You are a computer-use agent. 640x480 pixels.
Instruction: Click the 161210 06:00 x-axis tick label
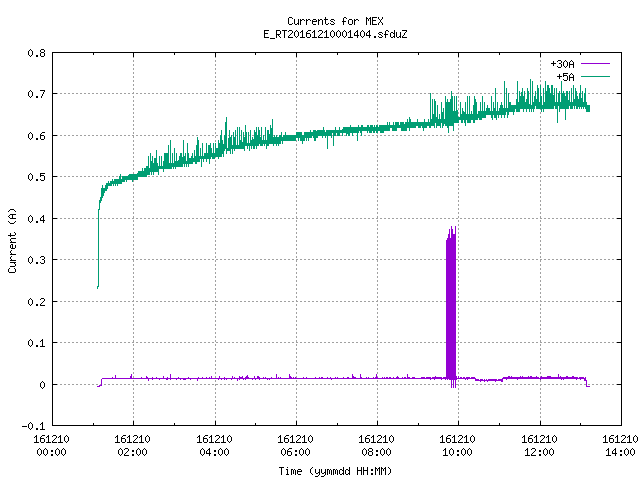[296, 446]
